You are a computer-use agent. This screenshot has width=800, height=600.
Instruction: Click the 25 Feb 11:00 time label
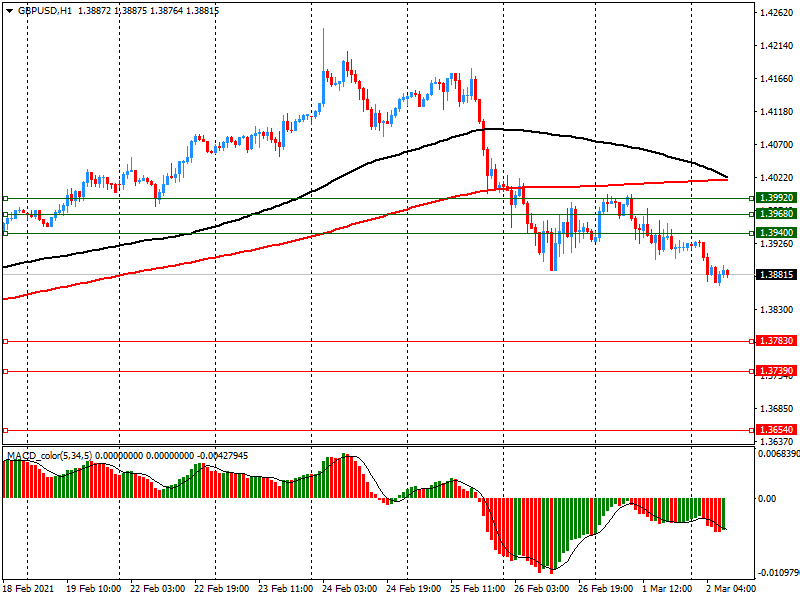click(x=478, y=588)
